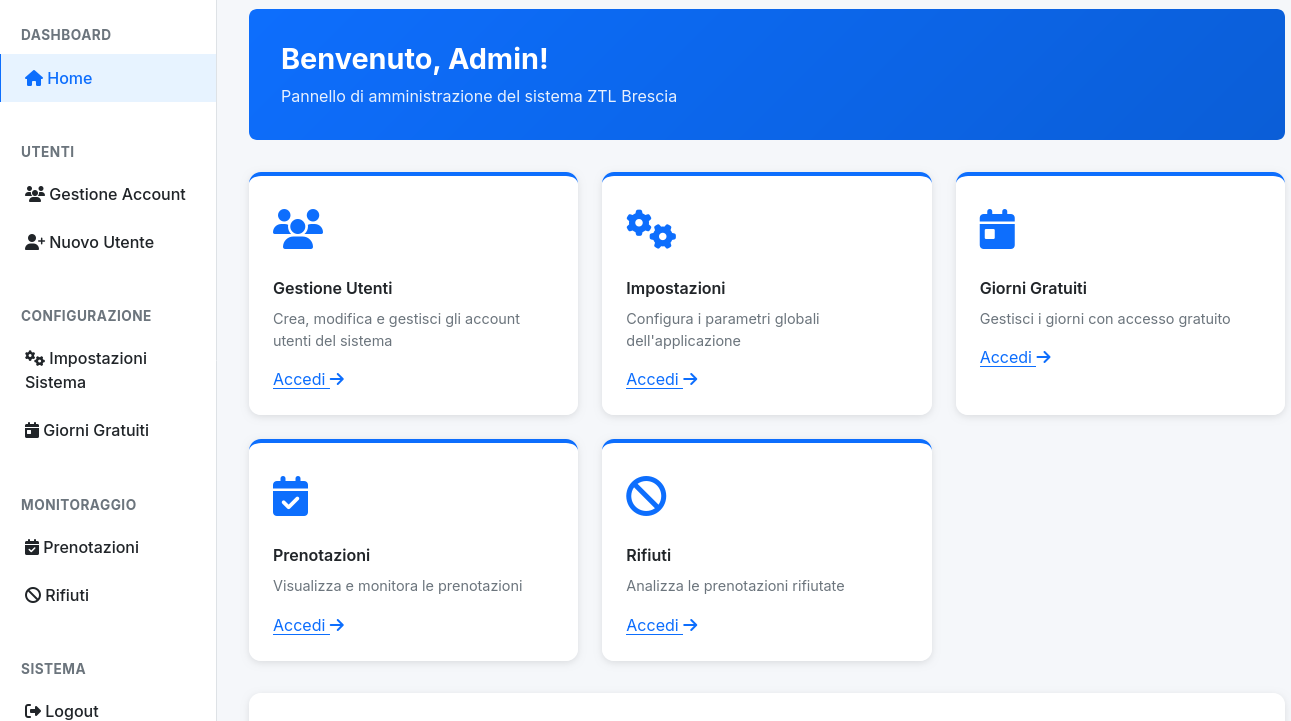Click the Home house icon in sidebar
The width and height of the screenshot is (1291, 721).
click(x=34, y=78)
